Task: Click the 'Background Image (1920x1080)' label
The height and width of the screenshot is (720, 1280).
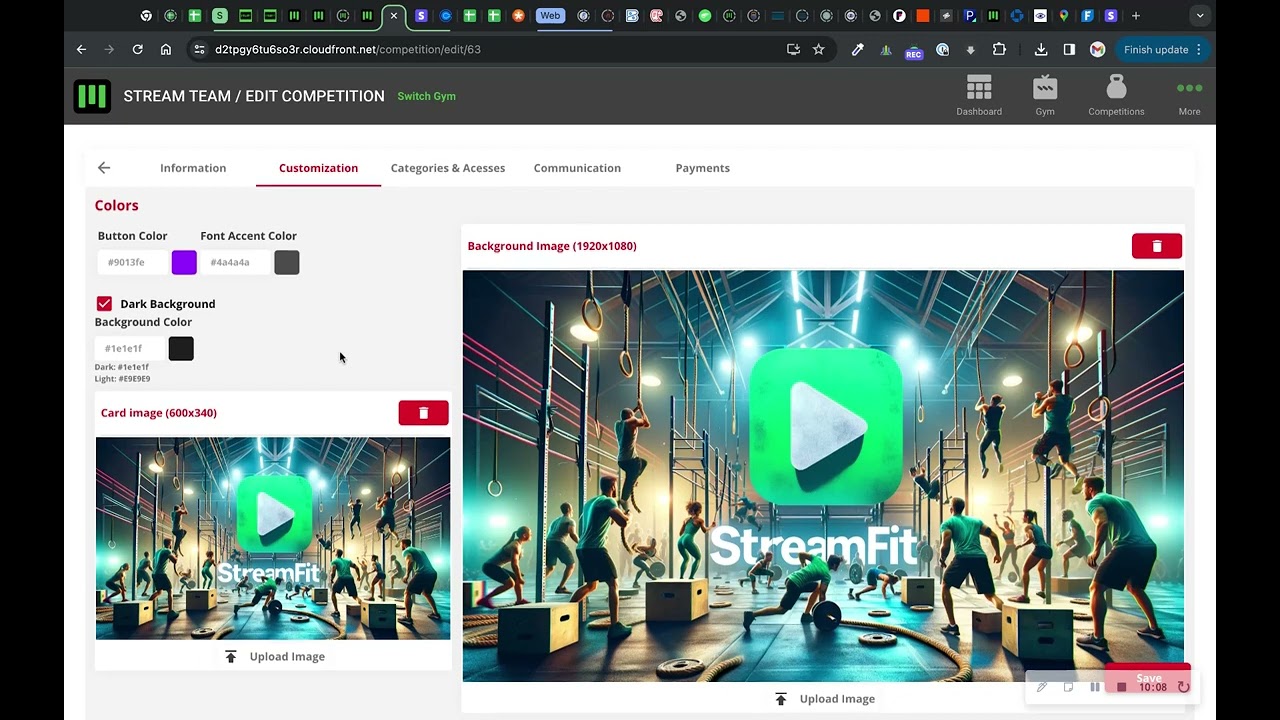Action: pyautogui.click(x=552, y=246)
